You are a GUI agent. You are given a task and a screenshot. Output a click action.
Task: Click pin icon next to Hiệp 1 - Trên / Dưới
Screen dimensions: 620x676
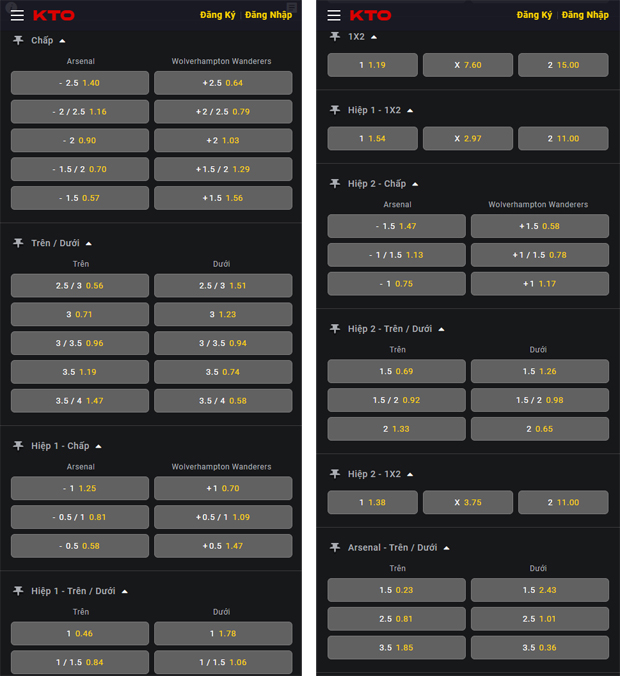pyautogui.click(x=18, y=591)
